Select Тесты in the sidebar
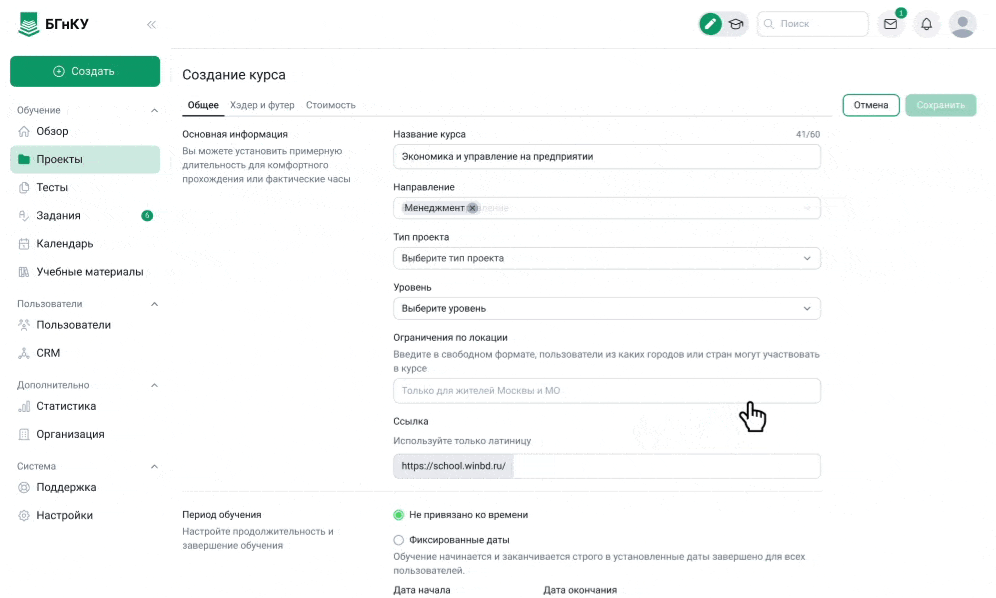 coord(50,187)
